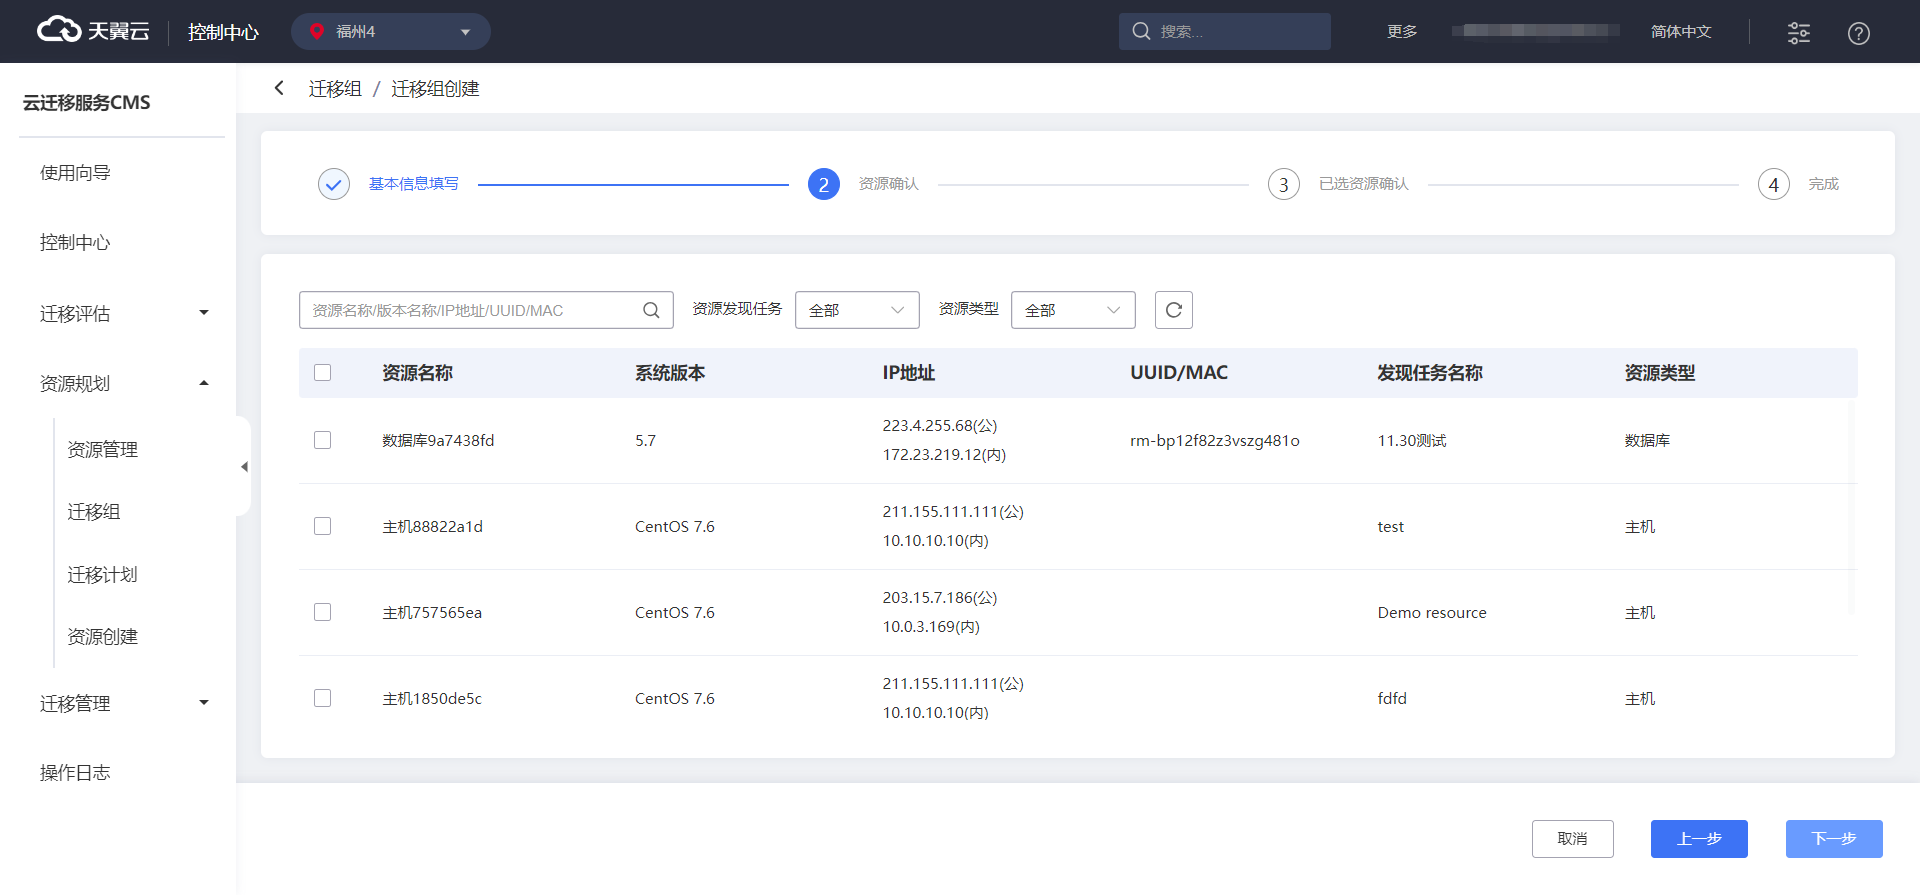This screenshot has width=1920, height=895.
Task: Click IP 223.4.255.68(公)
Action: (x=940, y=426)
